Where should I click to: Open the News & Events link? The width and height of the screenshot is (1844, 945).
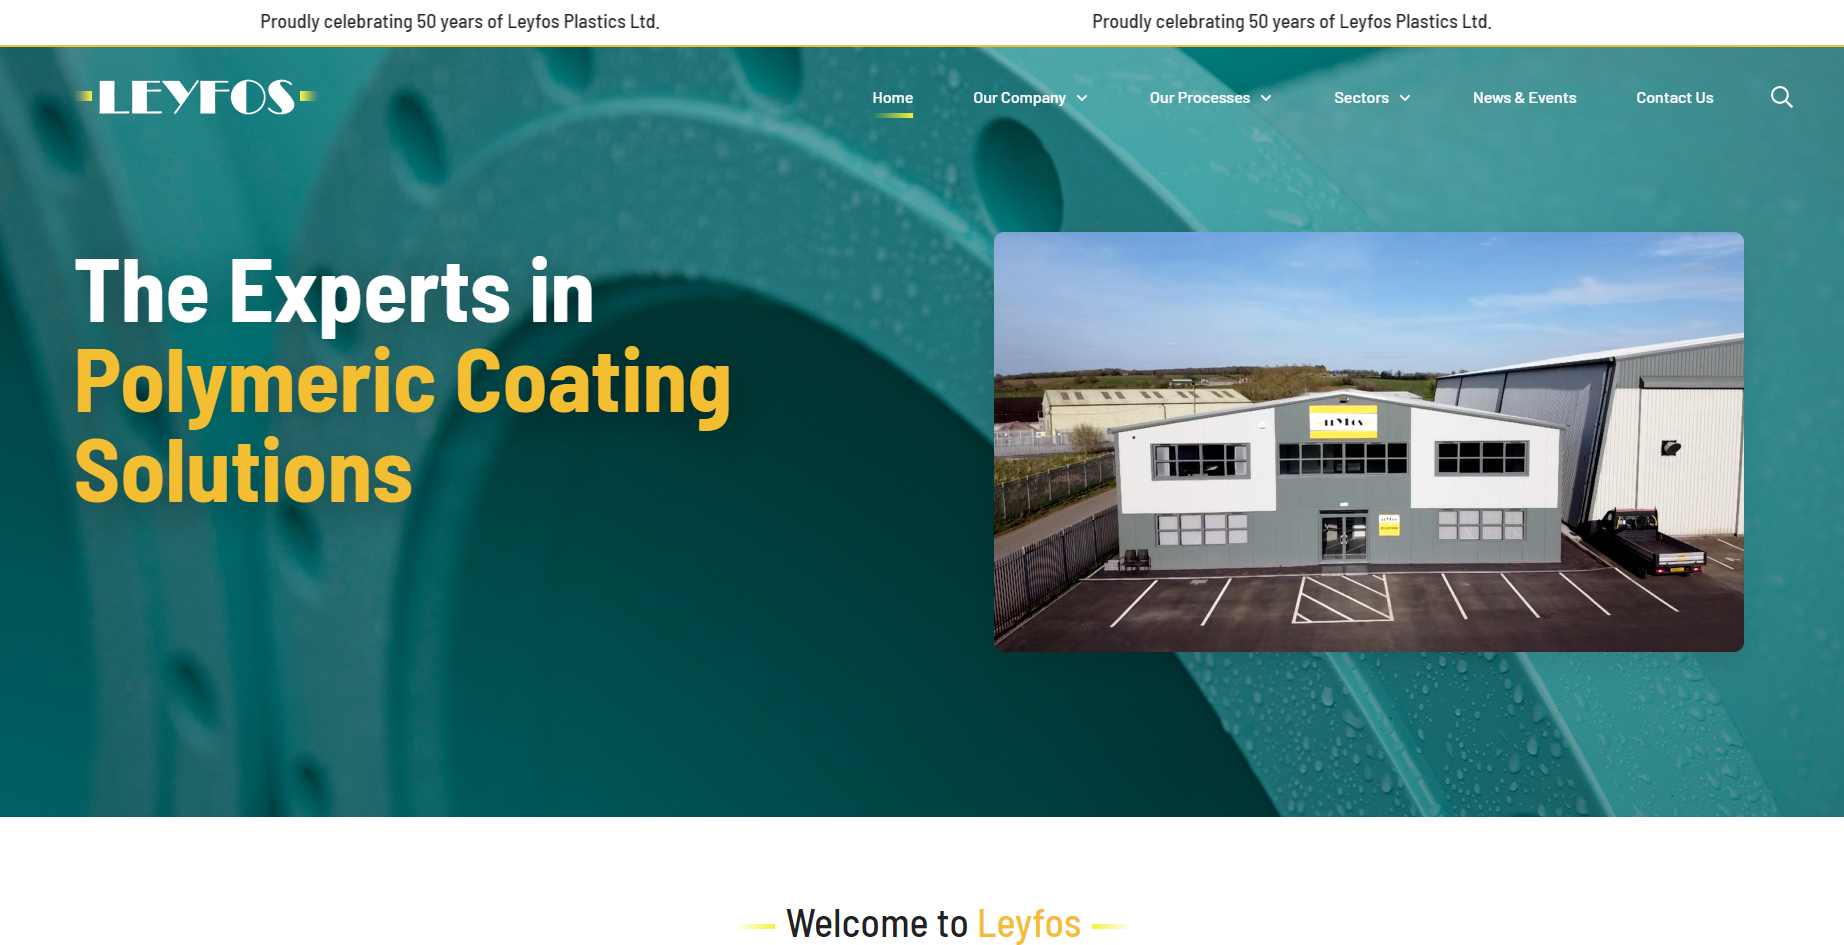pos(1524,98)
